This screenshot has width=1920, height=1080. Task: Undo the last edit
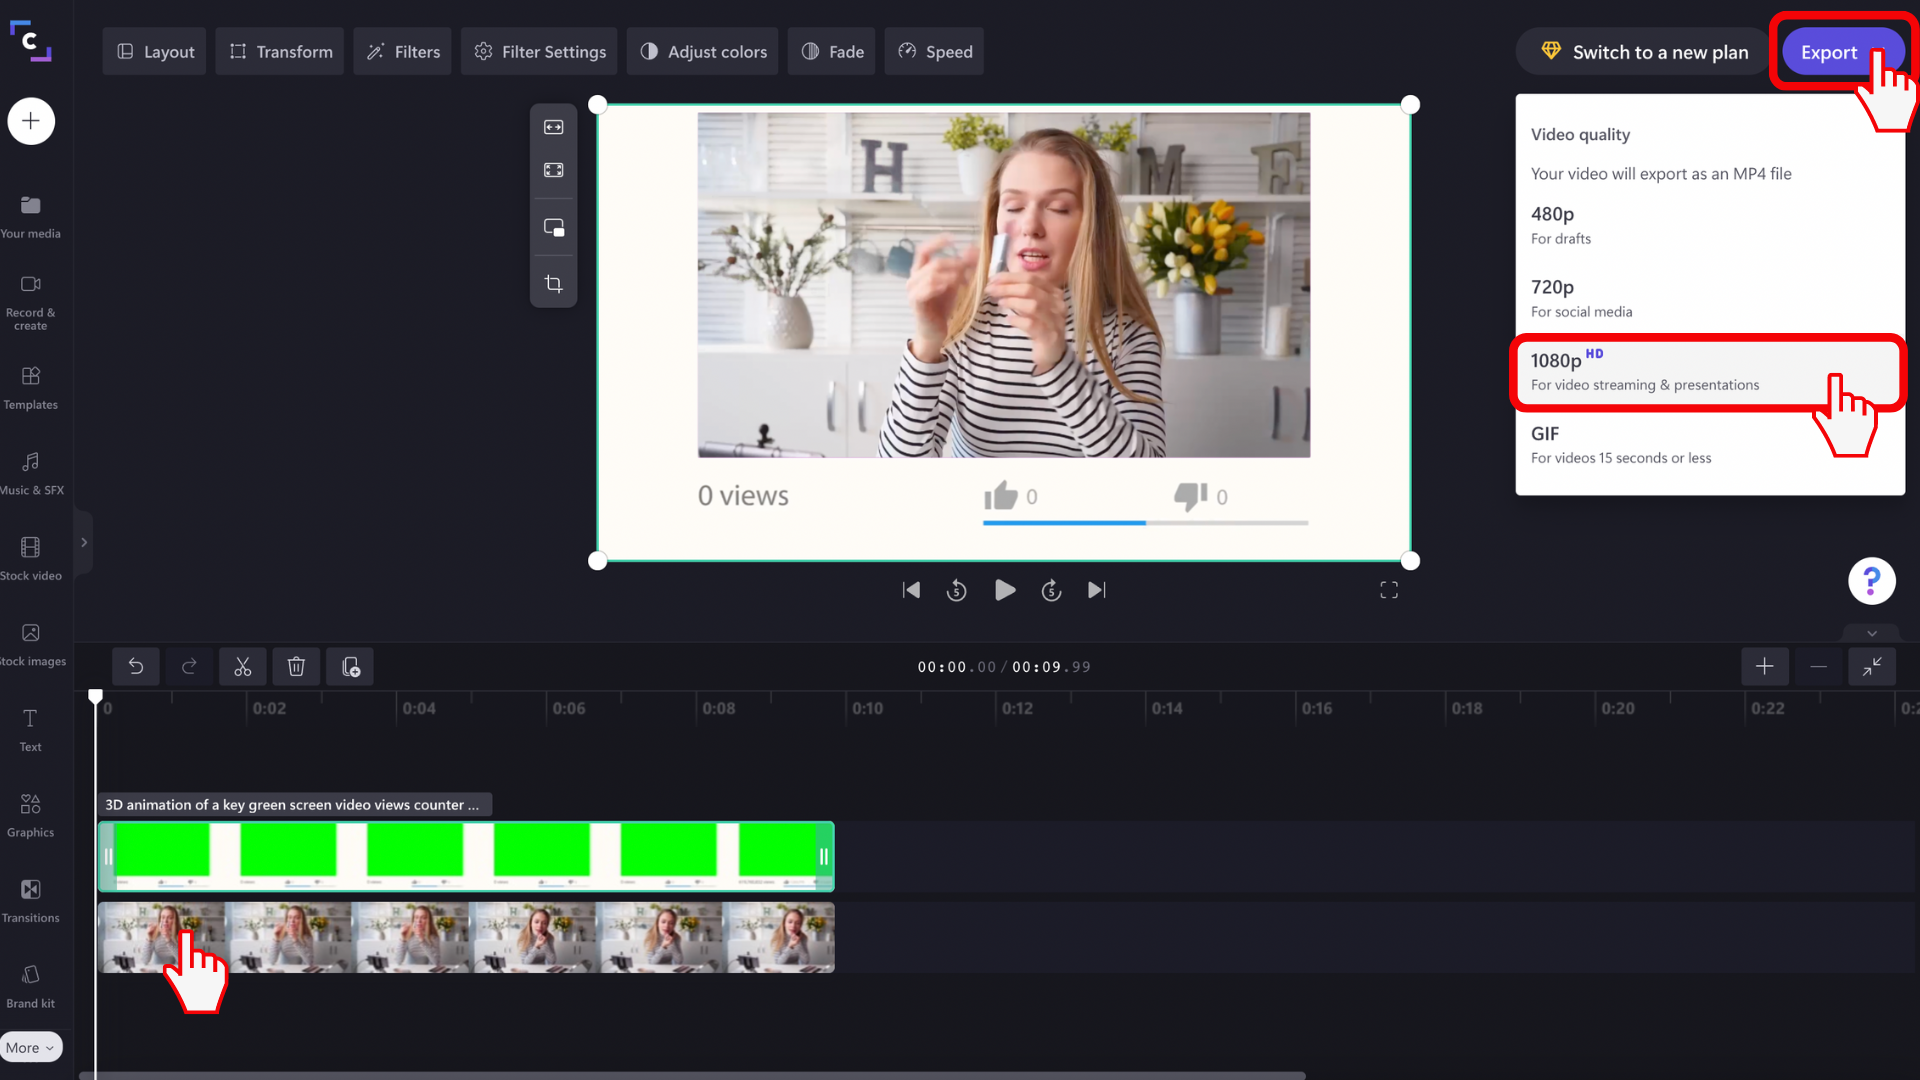(136, 666)
